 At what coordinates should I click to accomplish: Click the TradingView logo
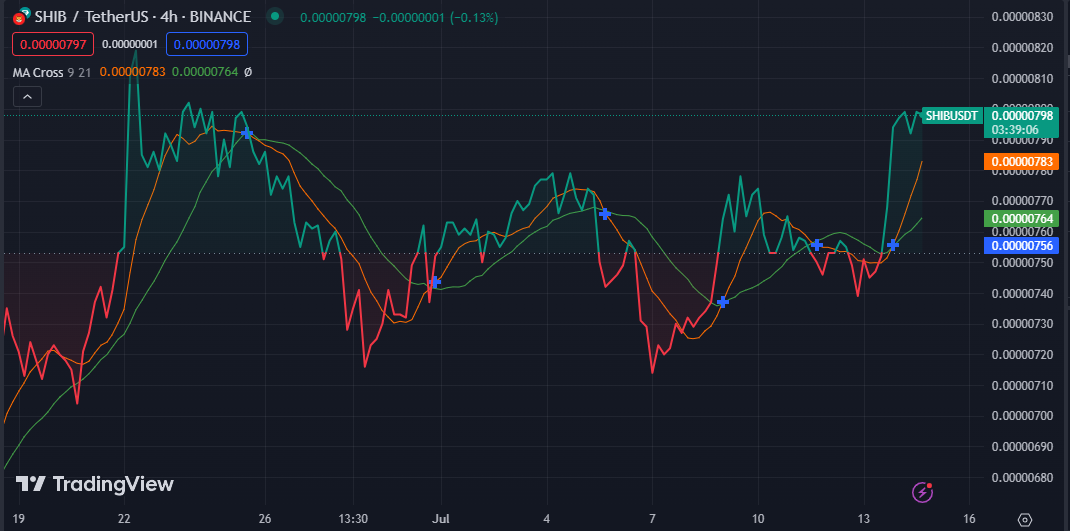click(95, 484)
